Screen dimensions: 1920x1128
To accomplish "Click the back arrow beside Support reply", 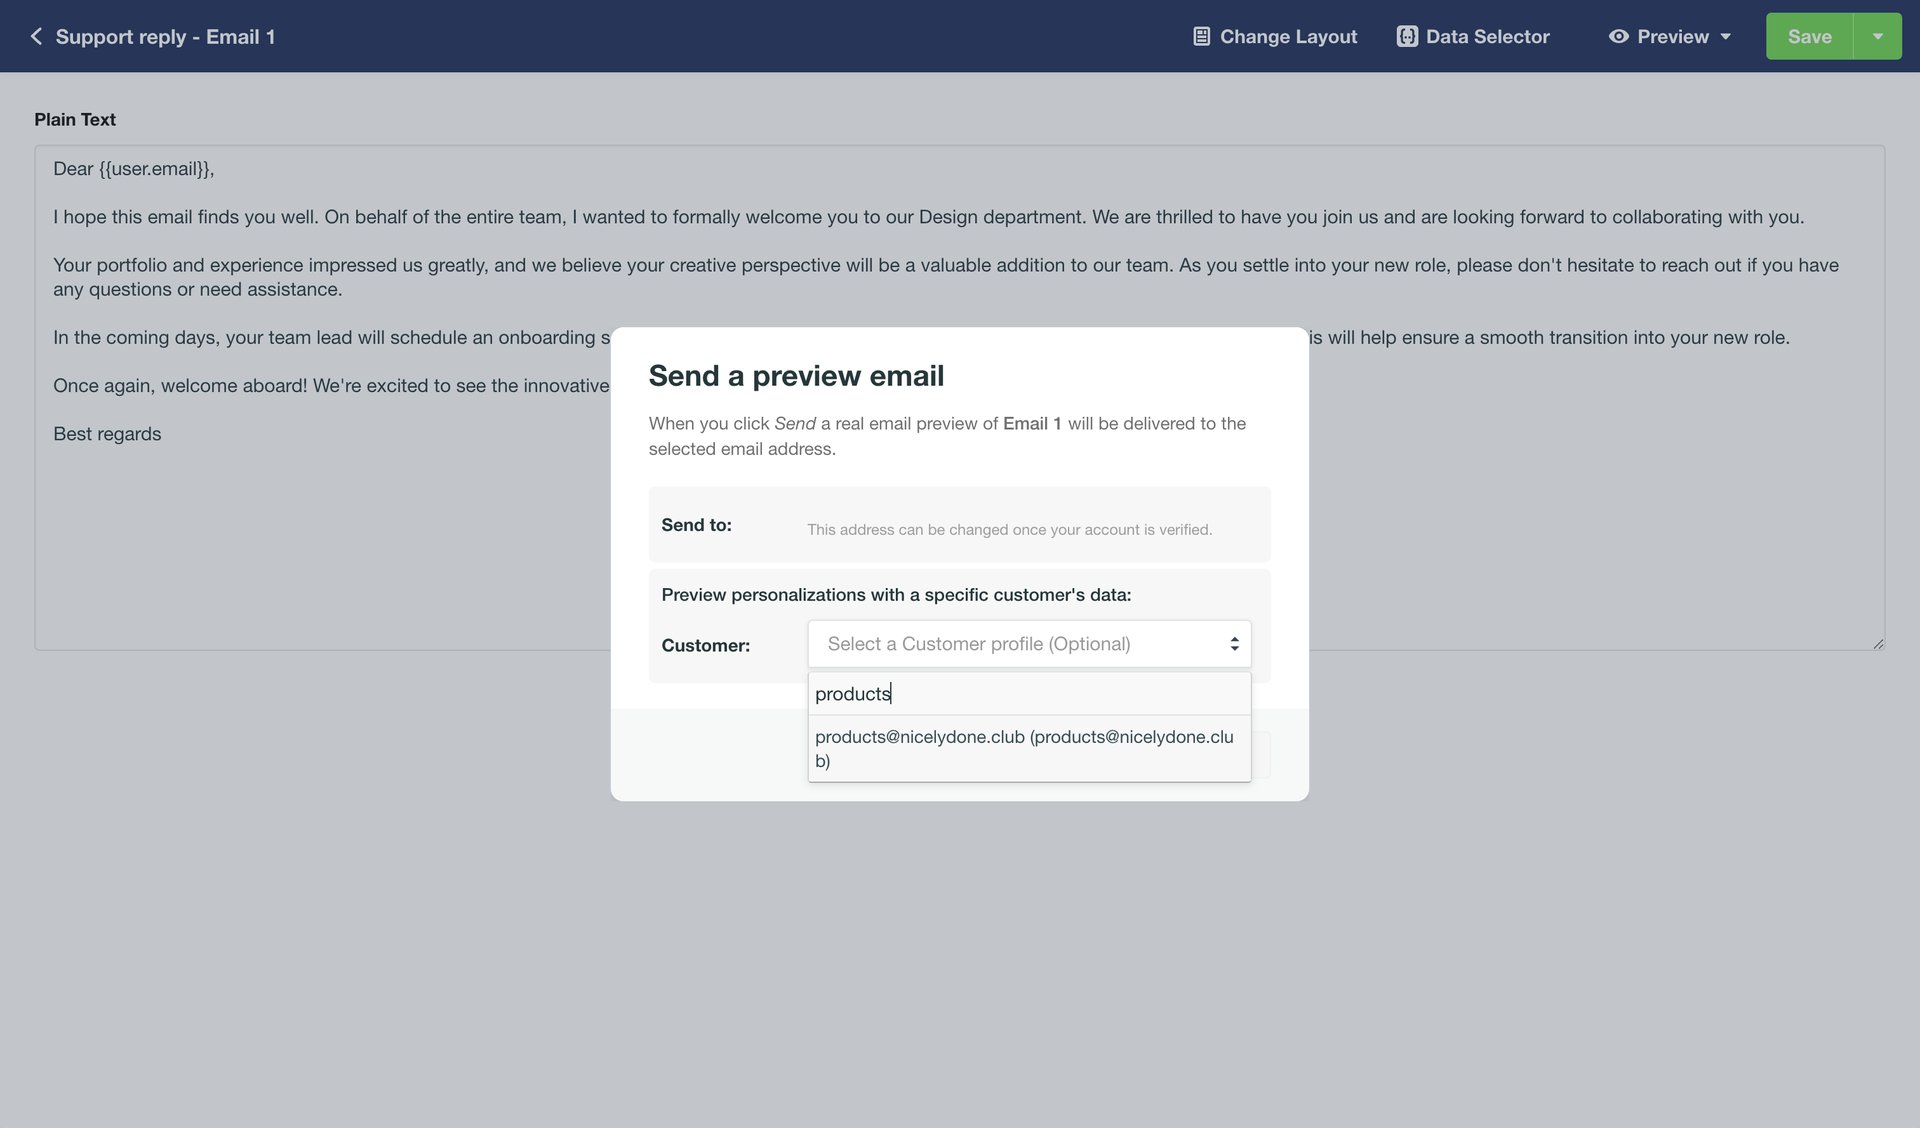I will (x=36, y=36).
